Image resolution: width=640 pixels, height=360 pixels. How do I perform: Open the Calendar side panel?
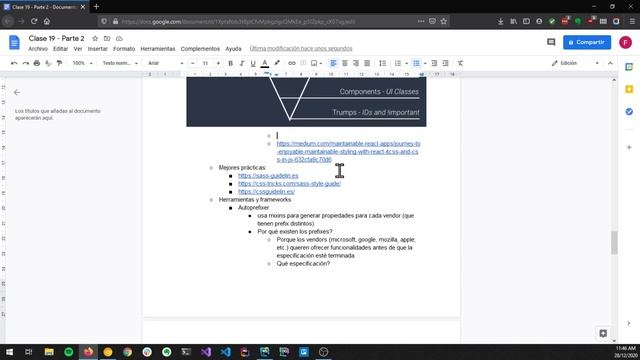(629, 67)
